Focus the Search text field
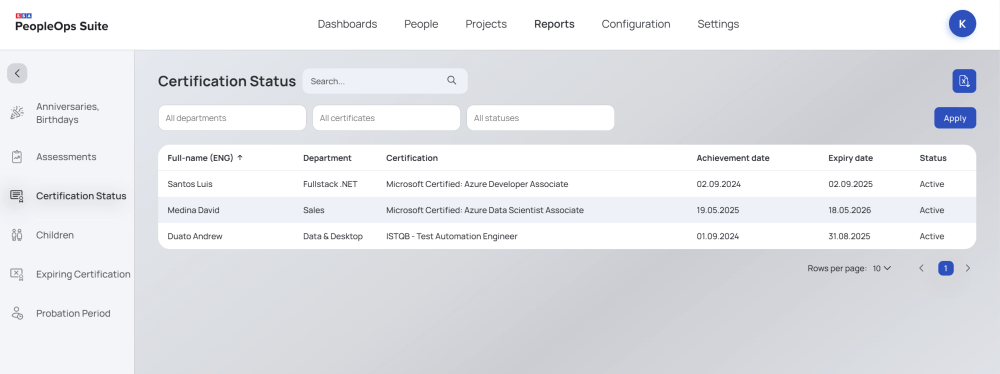 (x=376, y=81)
